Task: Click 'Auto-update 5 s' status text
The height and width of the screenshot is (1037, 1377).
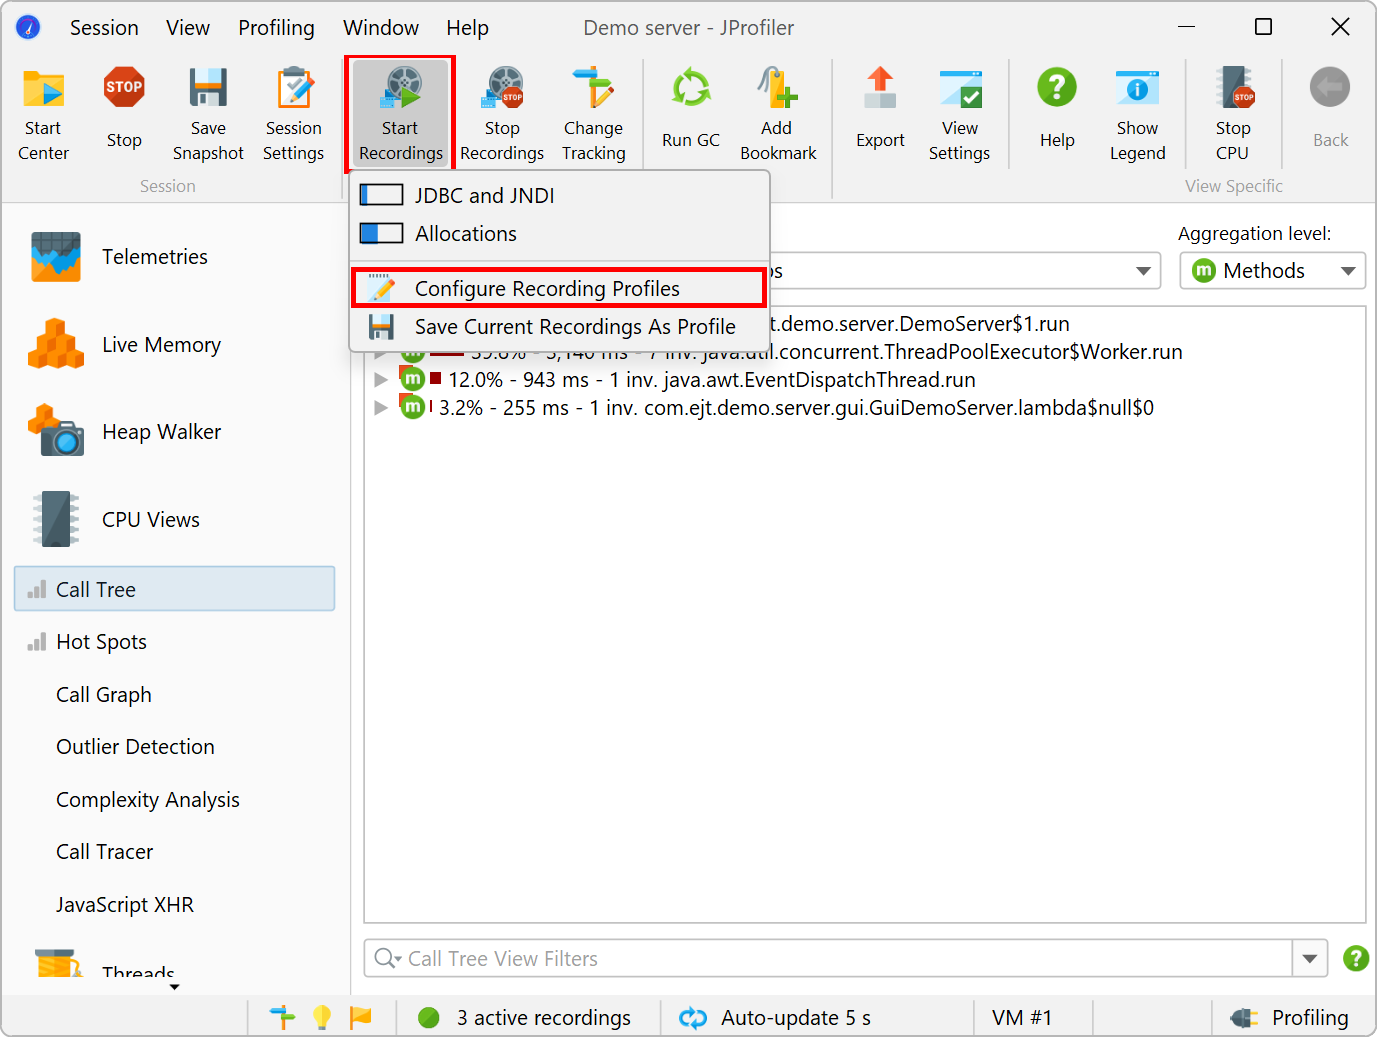Action: click(796, 1018)
